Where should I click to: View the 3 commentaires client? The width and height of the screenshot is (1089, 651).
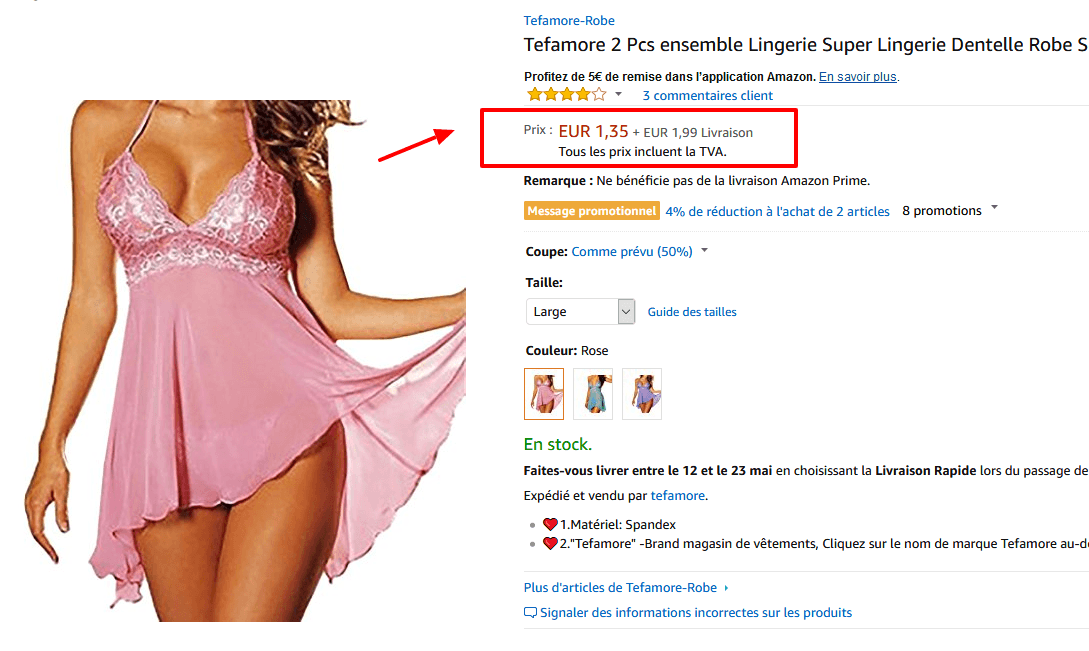tap(707, 95)
